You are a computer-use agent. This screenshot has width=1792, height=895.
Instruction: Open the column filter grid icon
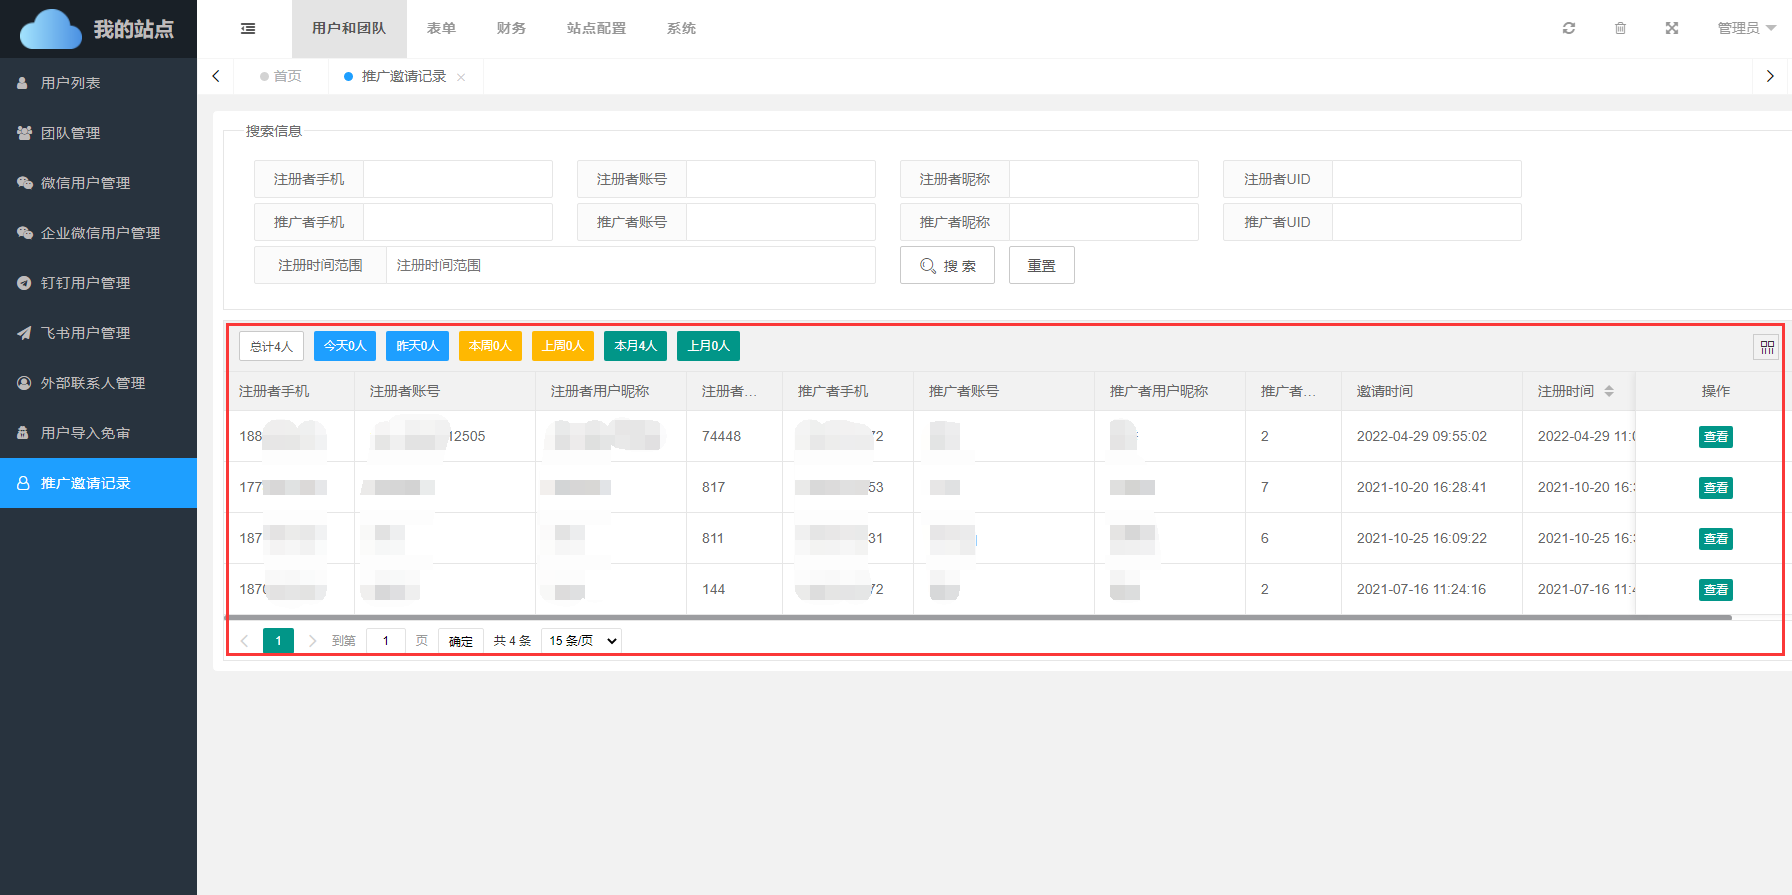(x=1767, y=347)
